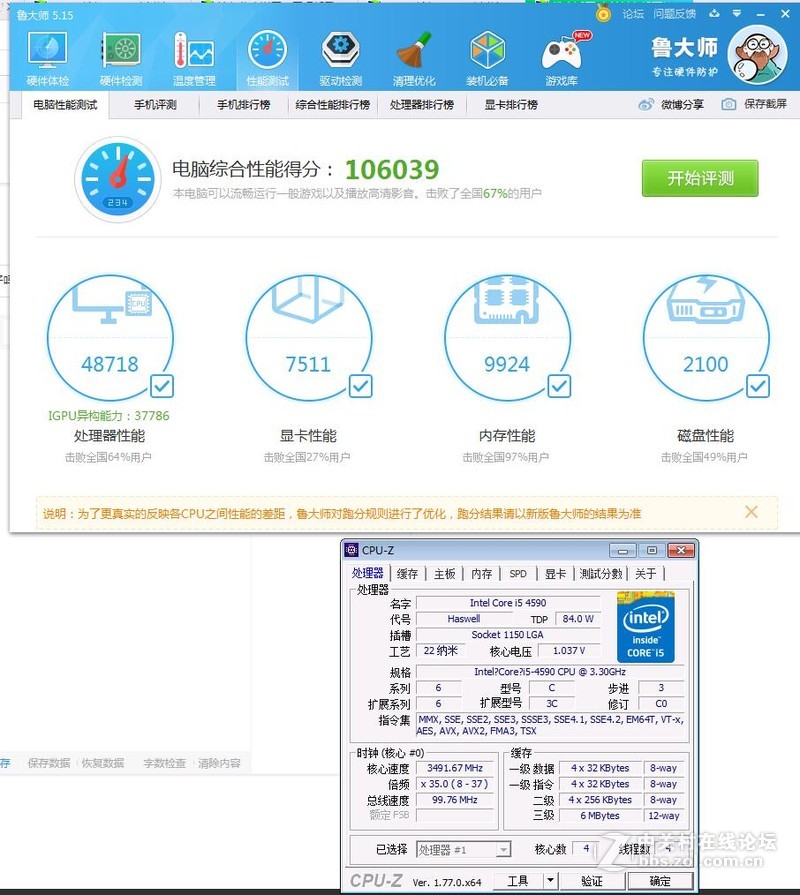
Task: Click the 核心电压 value 1.037 V
Action: coord(569,651)
